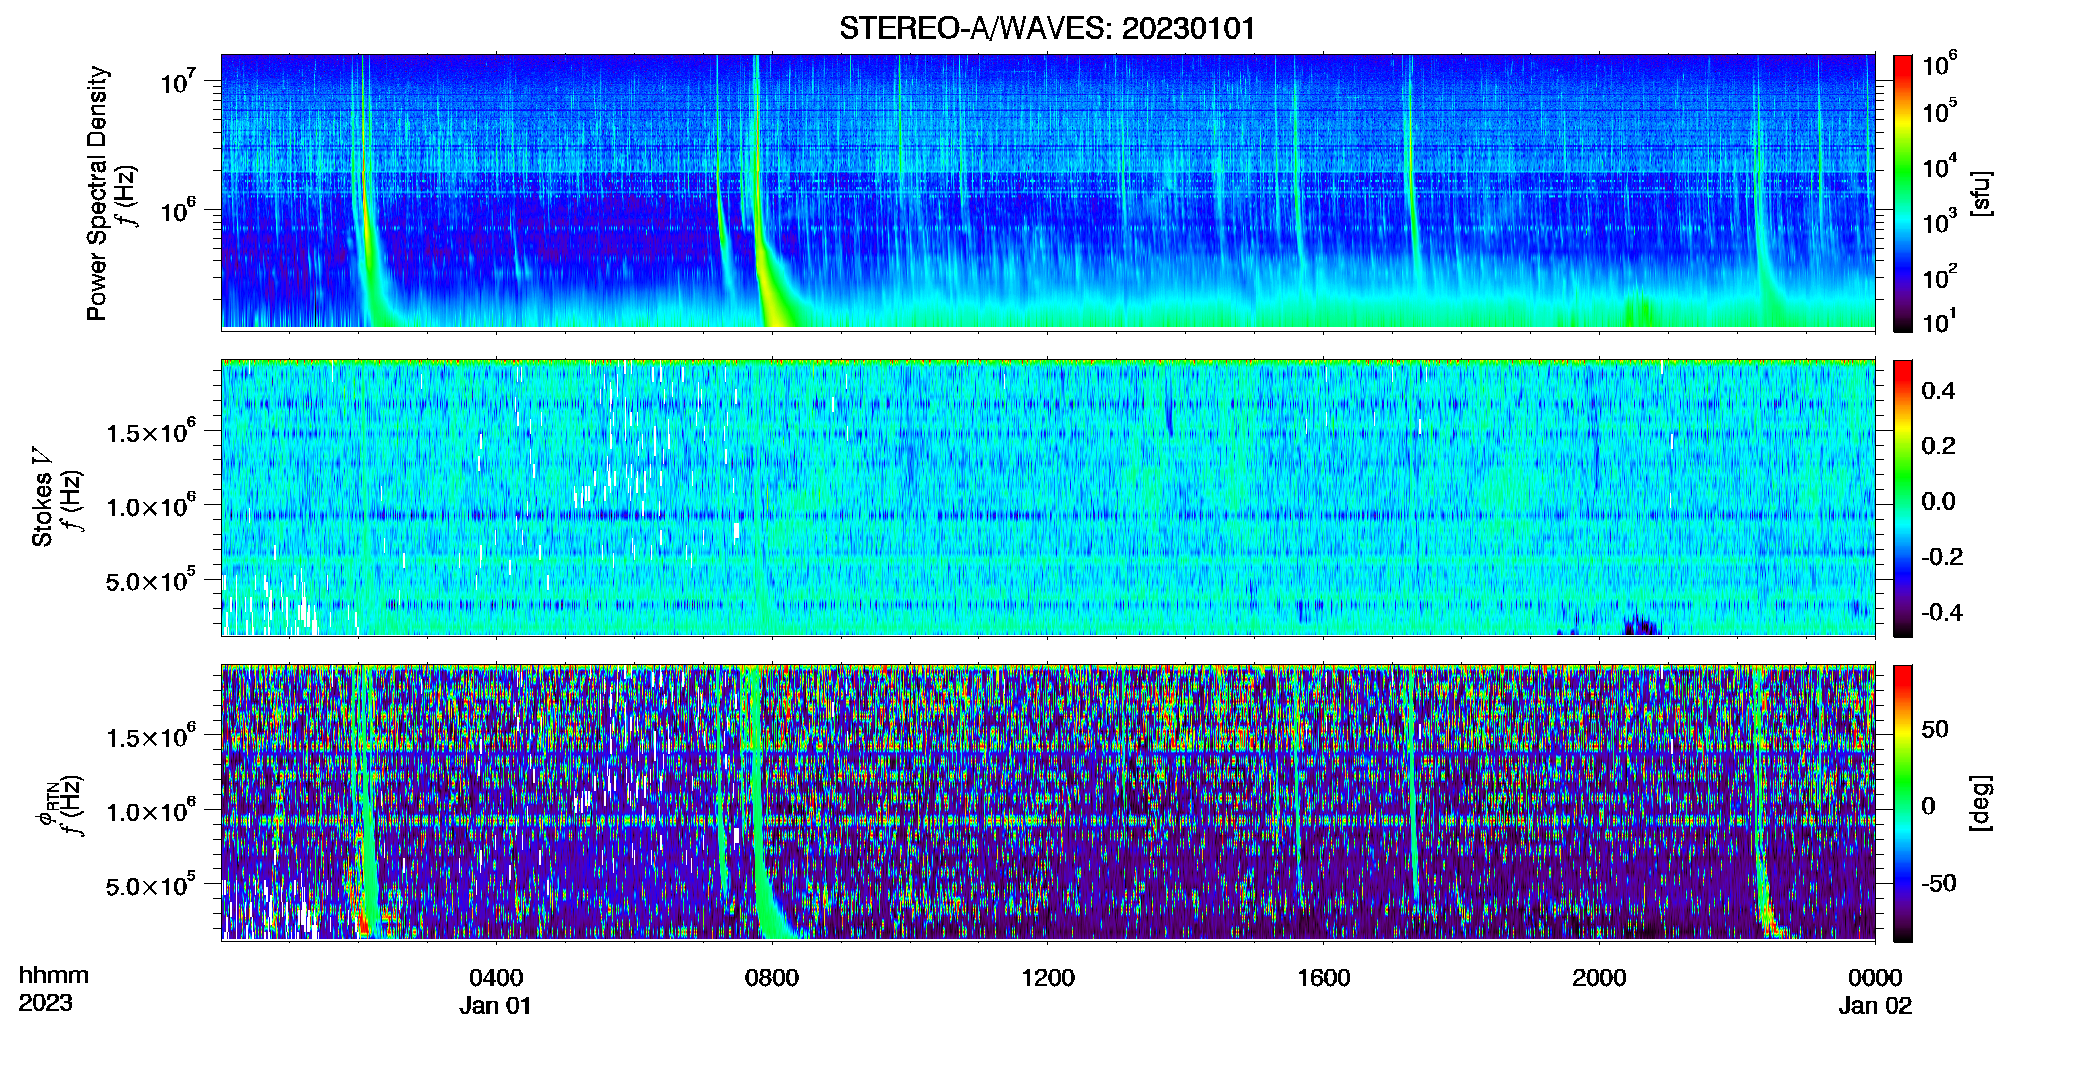Click the 1600 time axis label
The height and width of the screenshot is (1080, 2096).
click(1324, 978)
